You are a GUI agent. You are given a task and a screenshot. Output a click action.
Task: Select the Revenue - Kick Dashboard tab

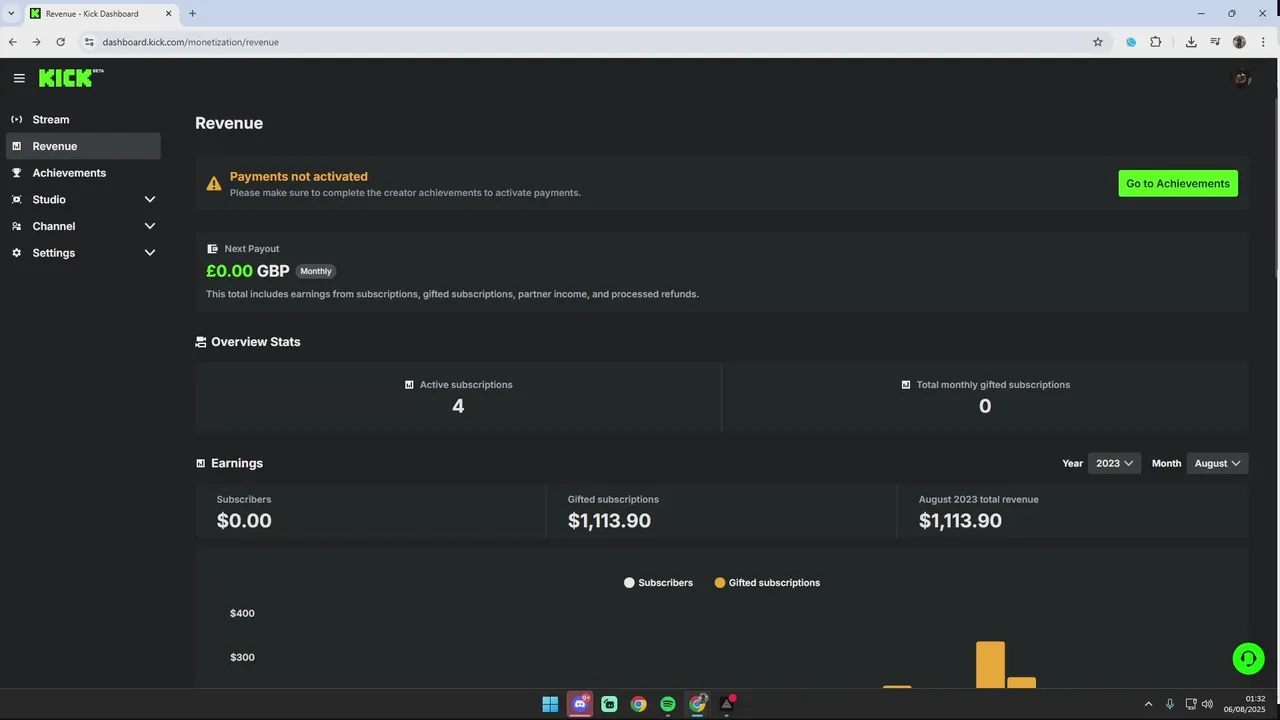click(102, 13)
